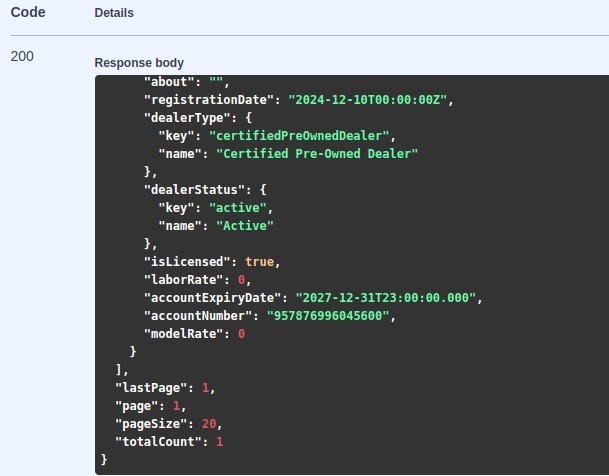609x476 pixels.
Task: Click the "about" key in the JSON
Action: [x=169, y=82]
